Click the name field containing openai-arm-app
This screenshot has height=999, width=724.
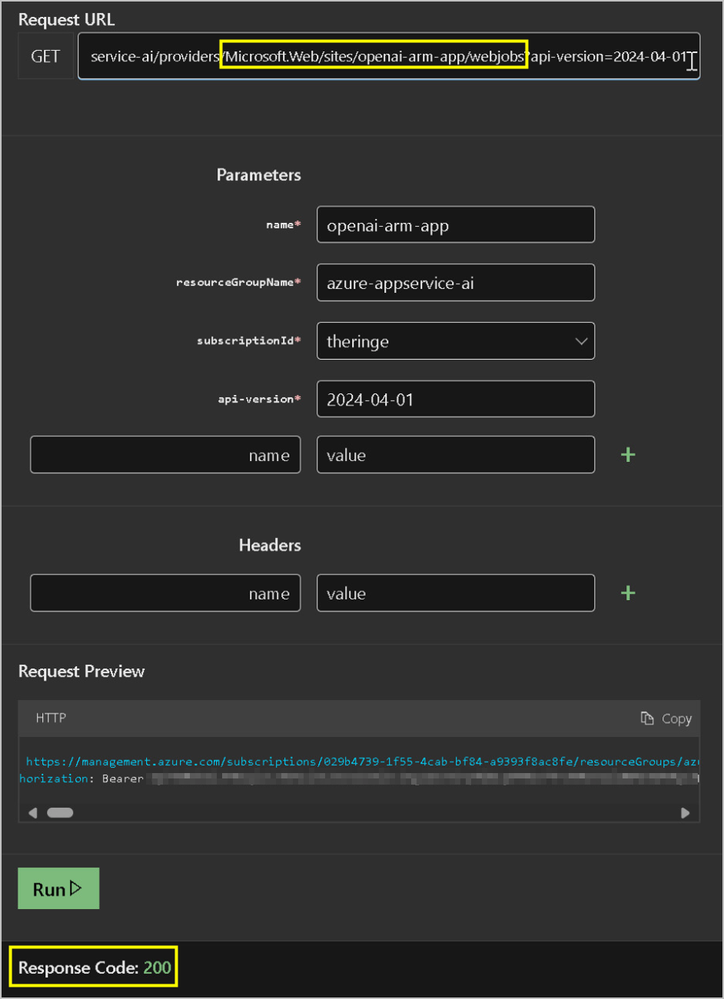pos(456,224)
